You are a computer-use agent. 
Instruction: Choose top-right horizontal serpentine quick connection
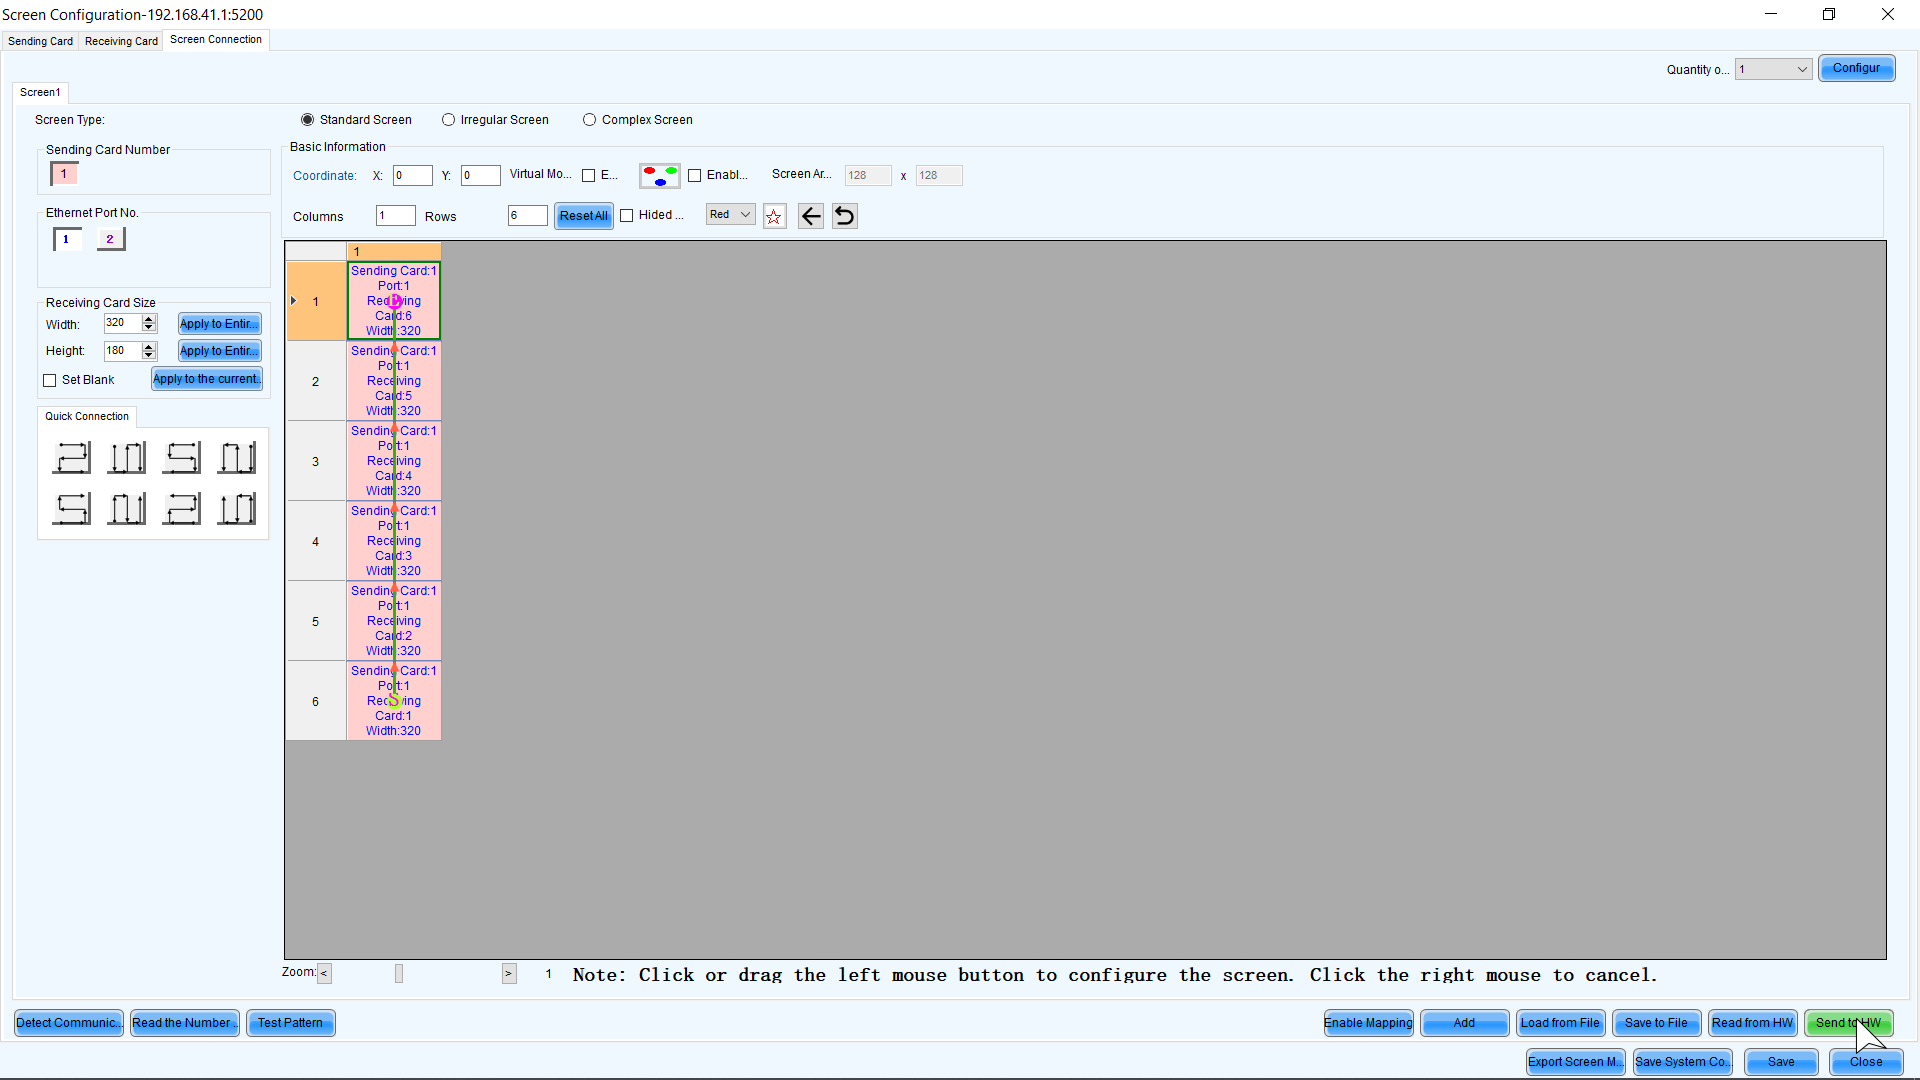[182, 458]
